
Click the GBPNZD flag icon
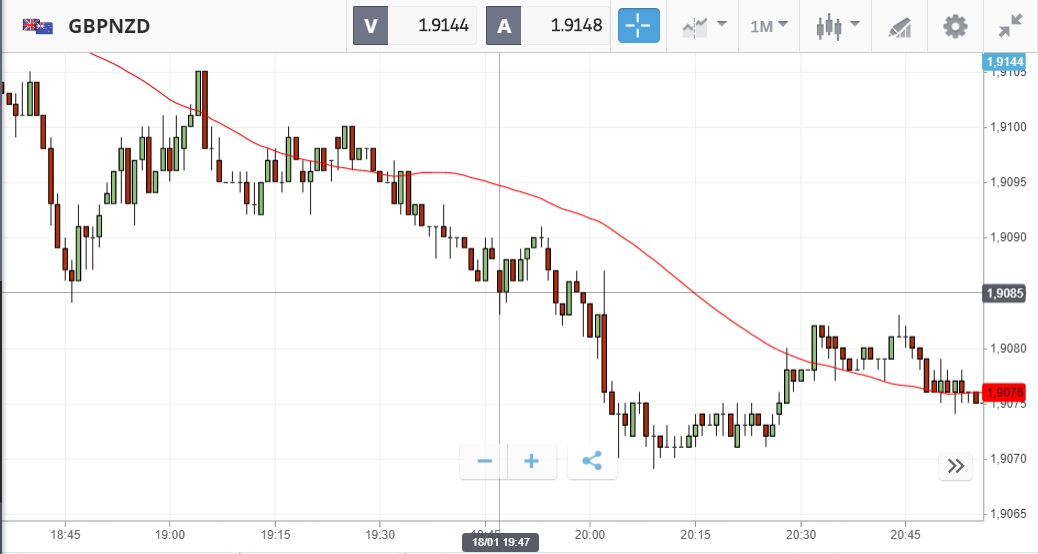coord(38,26)
